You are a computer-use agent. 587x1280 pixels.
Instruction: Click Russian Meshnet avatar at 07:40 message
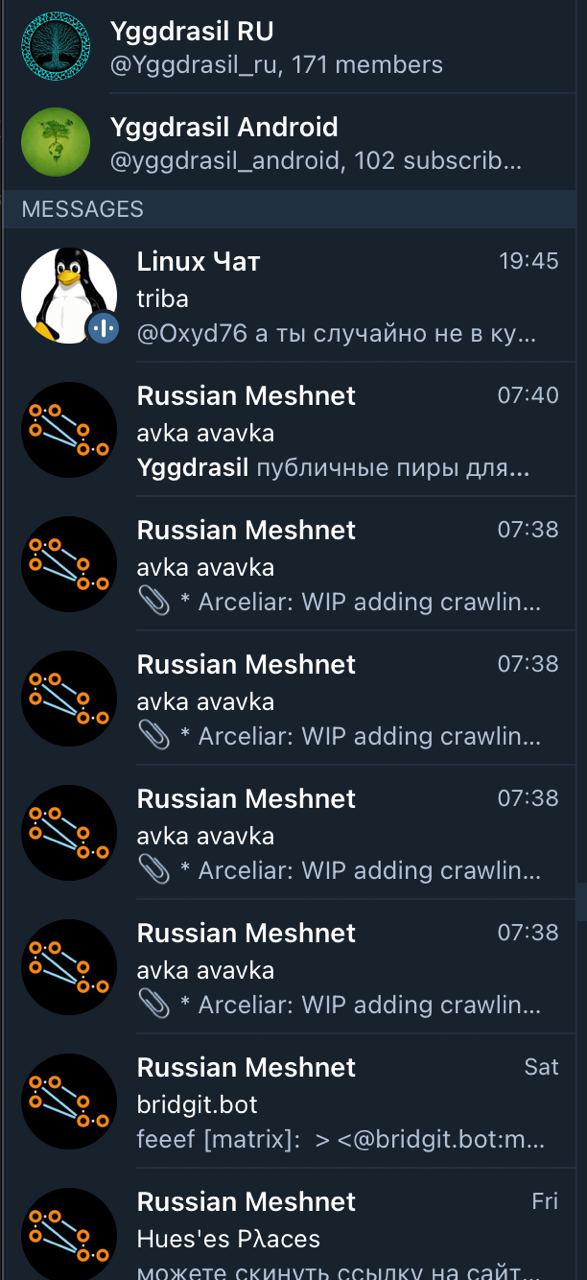click(x=69, y=430)
